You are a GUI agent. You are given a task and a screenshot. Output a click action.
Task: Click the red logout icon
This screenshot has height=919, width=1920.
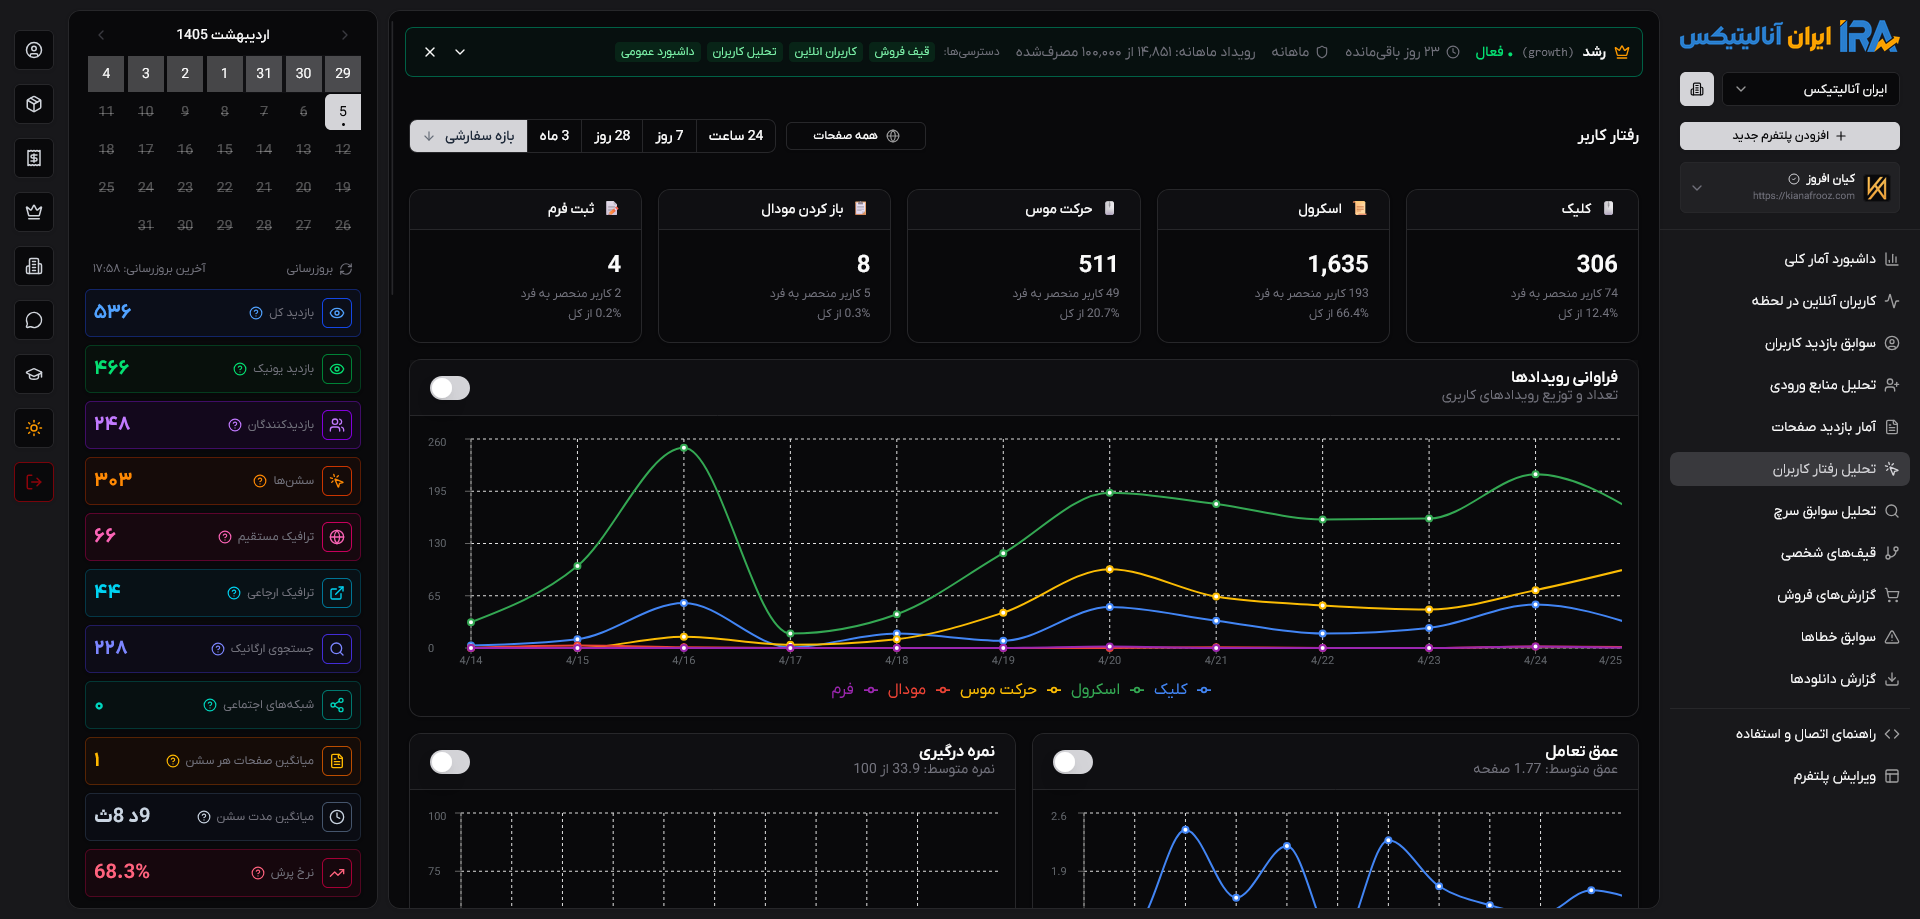point(34,482)
